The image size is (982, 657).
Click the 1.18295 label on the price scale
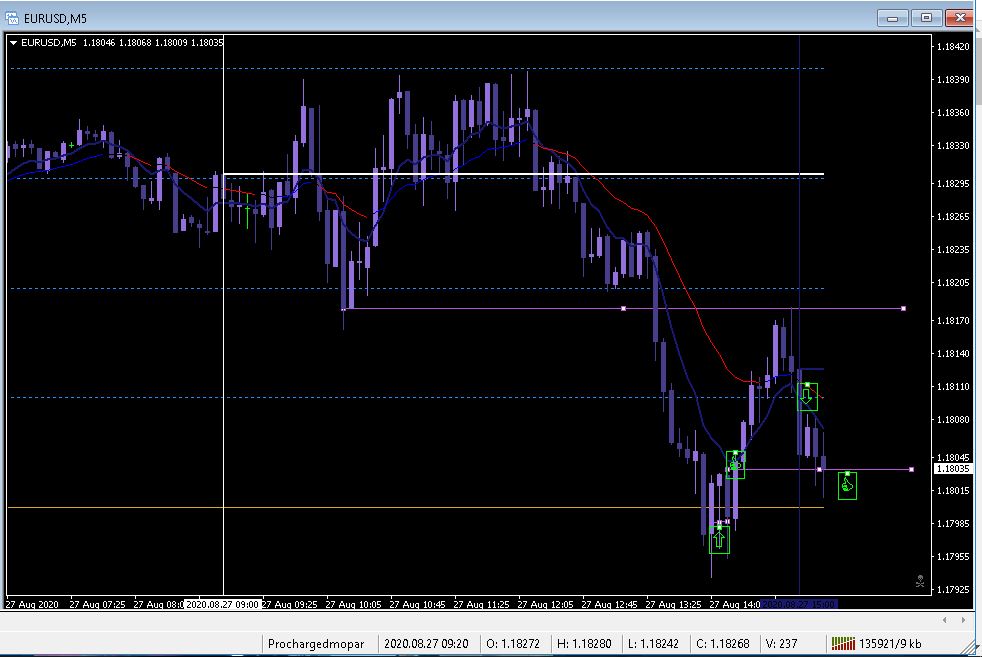coord(953,184)
